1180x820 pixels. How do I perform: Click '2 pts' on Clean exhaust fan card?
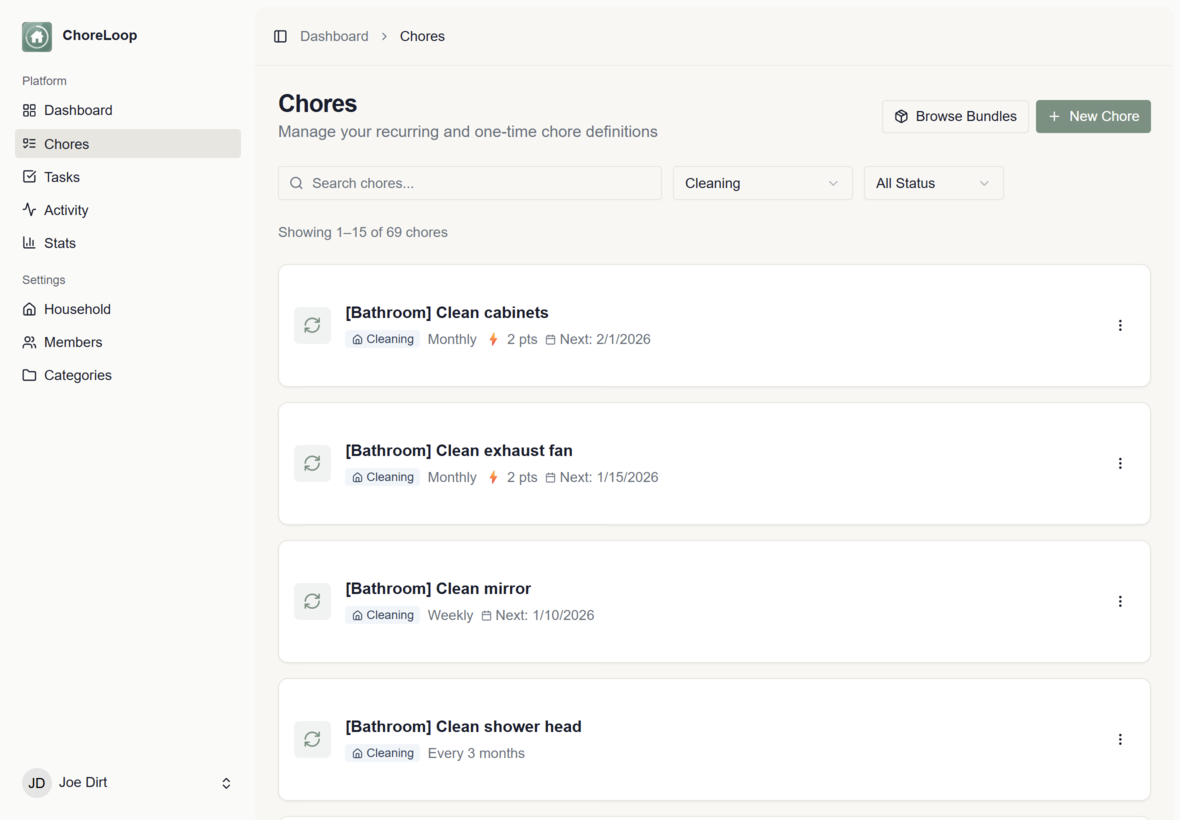coord(522,478)
